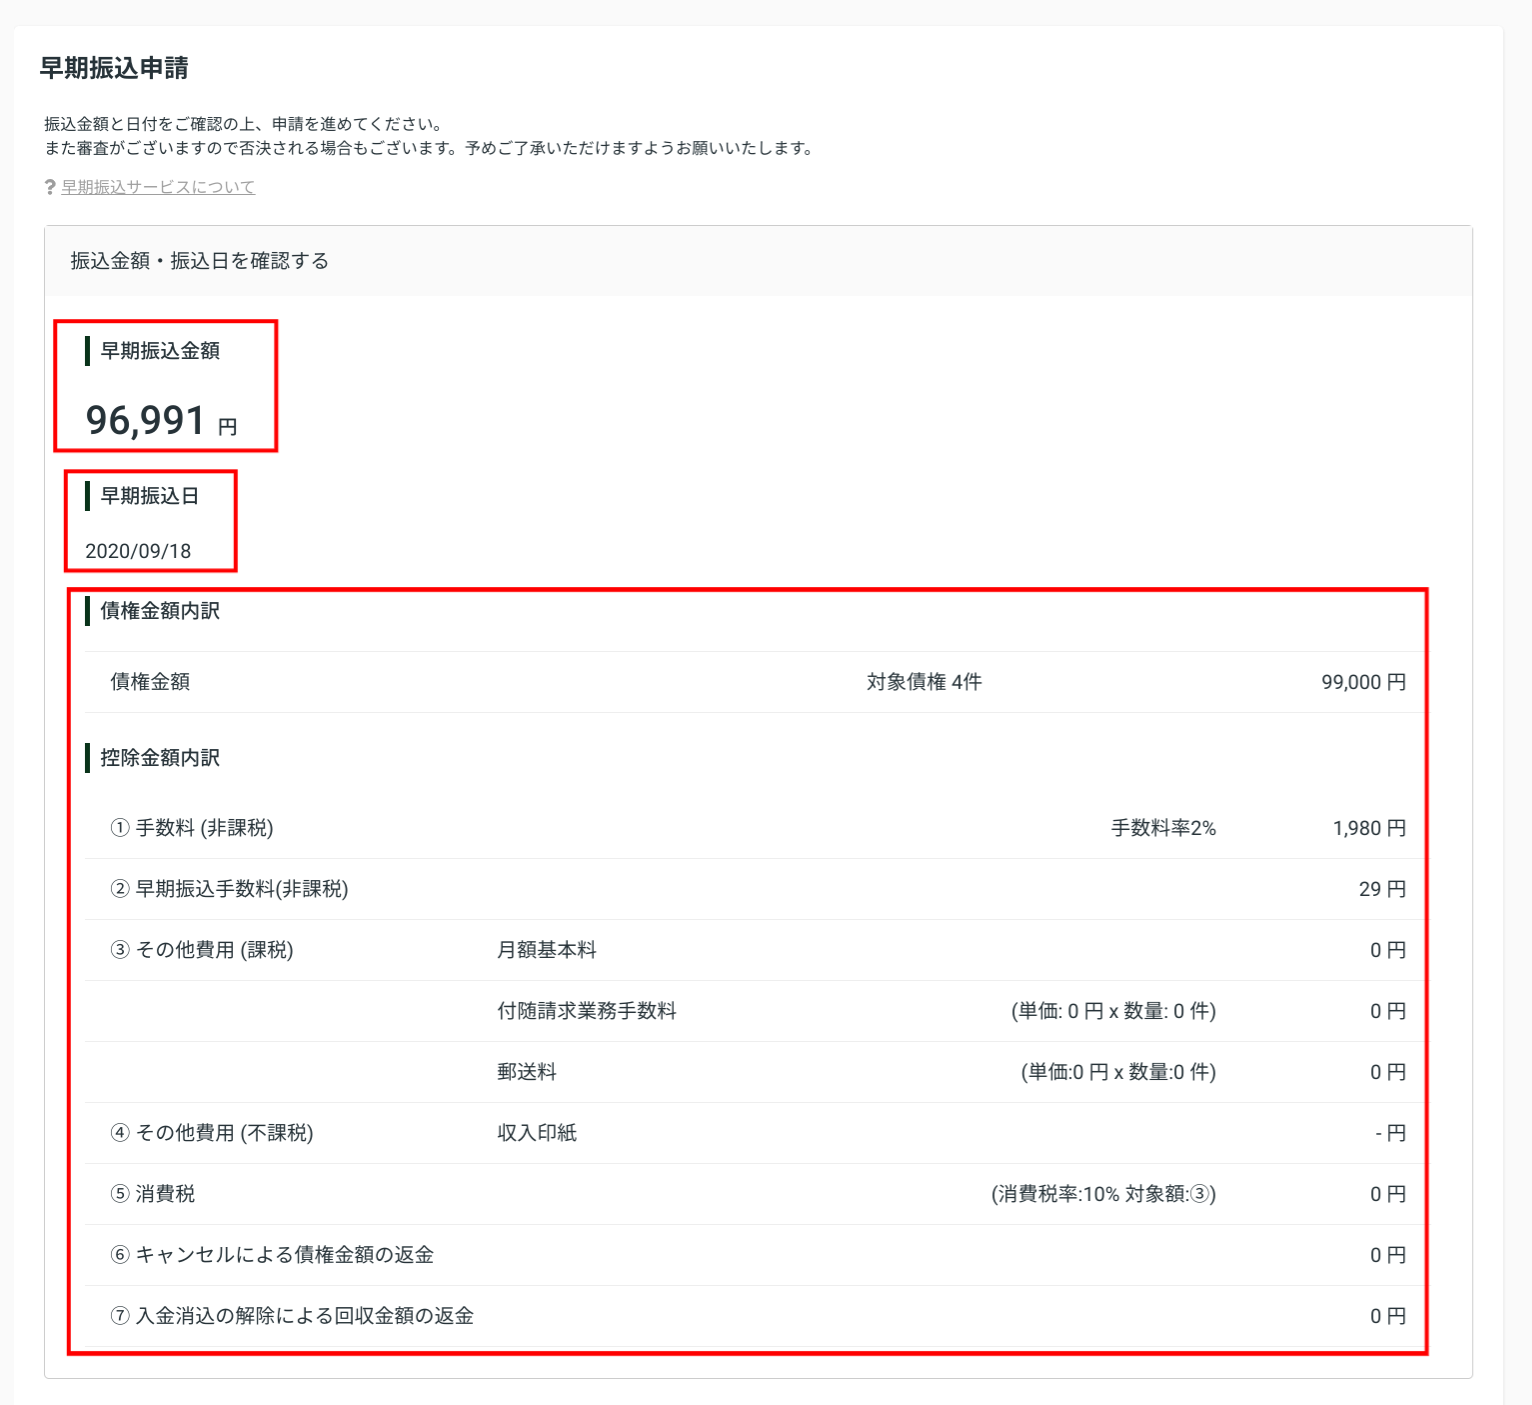Click the 1,980 円 fee amount
1532x1405 pixels.
point(1370,828)
